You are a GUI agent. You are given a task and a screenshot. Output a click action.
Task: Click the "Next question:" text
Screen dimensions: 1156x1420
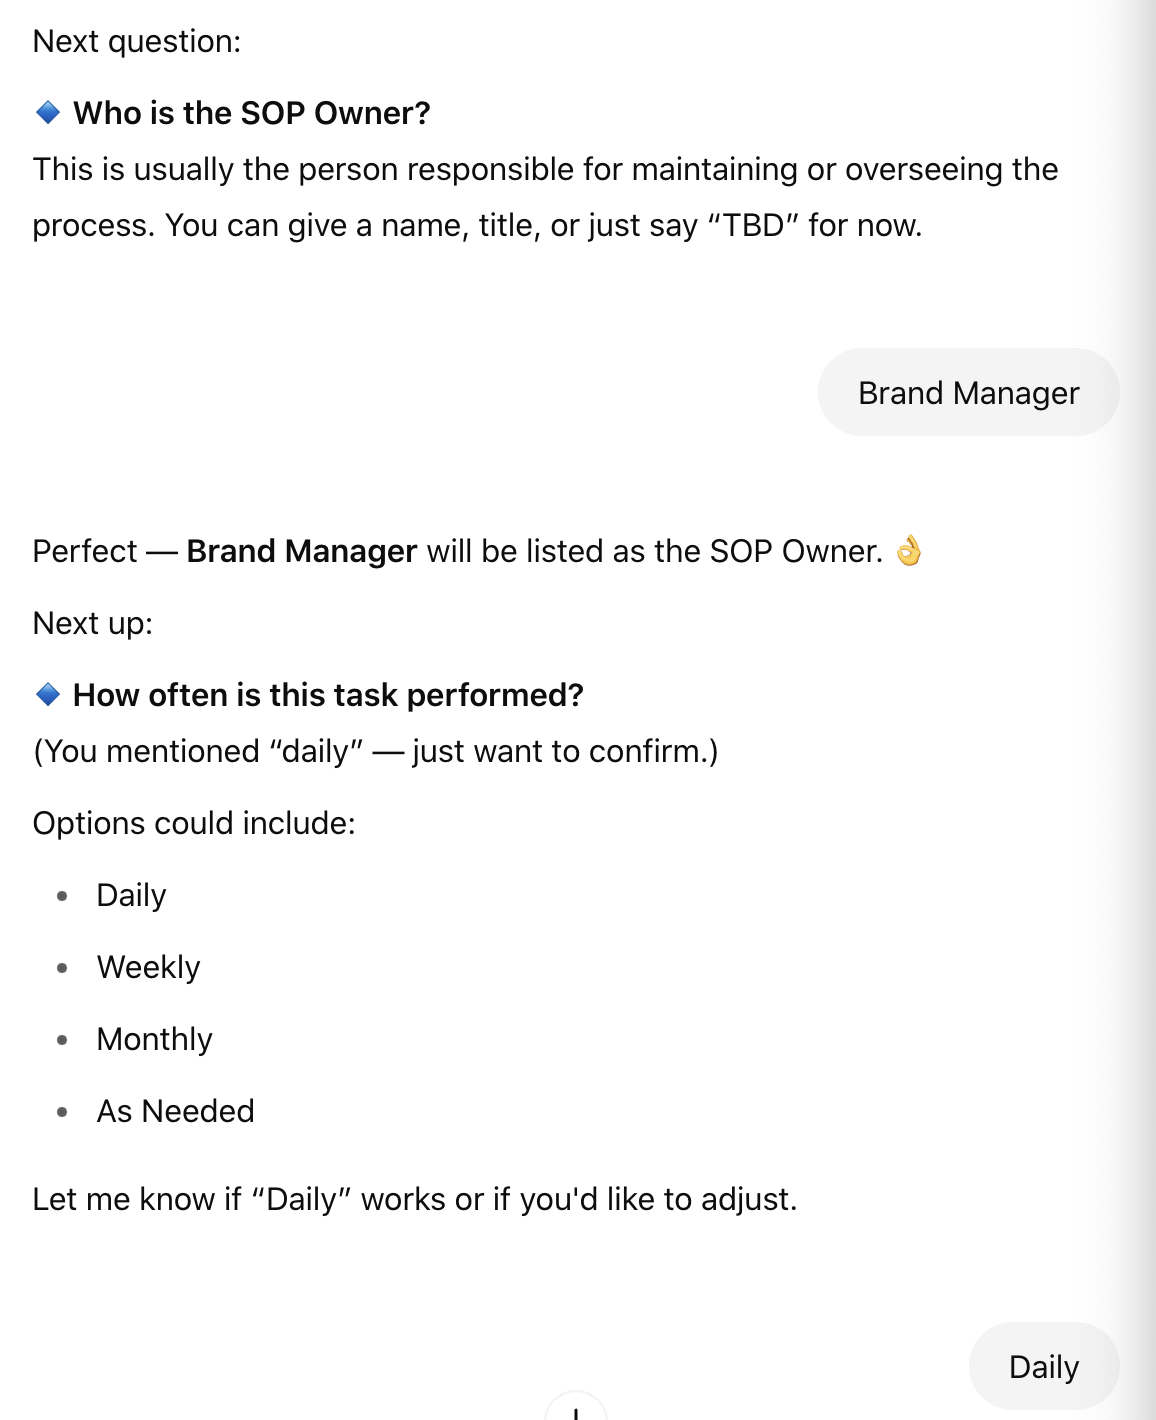(137, 41)
